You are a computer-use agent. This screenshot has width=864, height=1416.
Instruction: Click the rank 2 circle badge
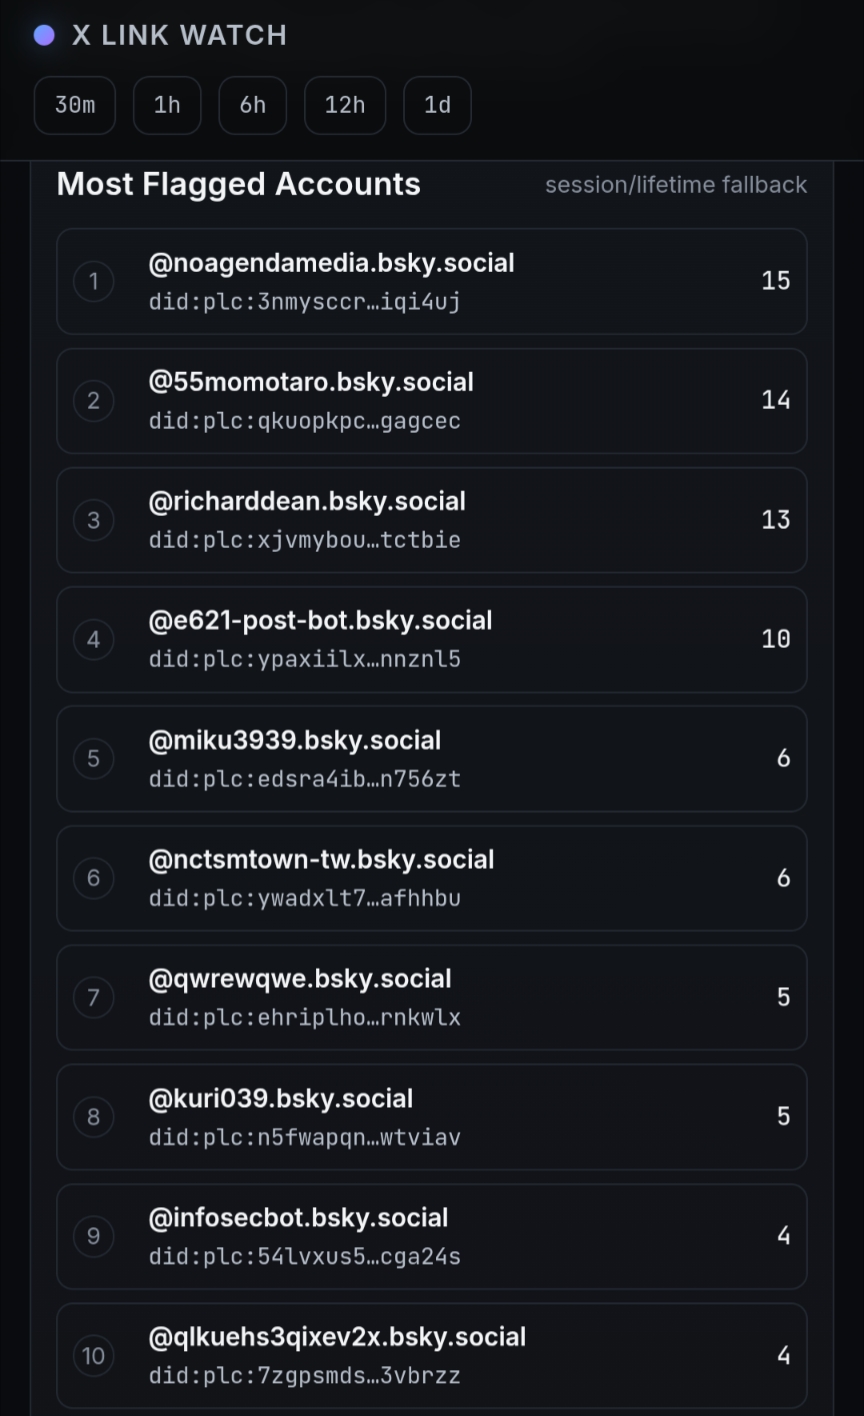(94, 401)
